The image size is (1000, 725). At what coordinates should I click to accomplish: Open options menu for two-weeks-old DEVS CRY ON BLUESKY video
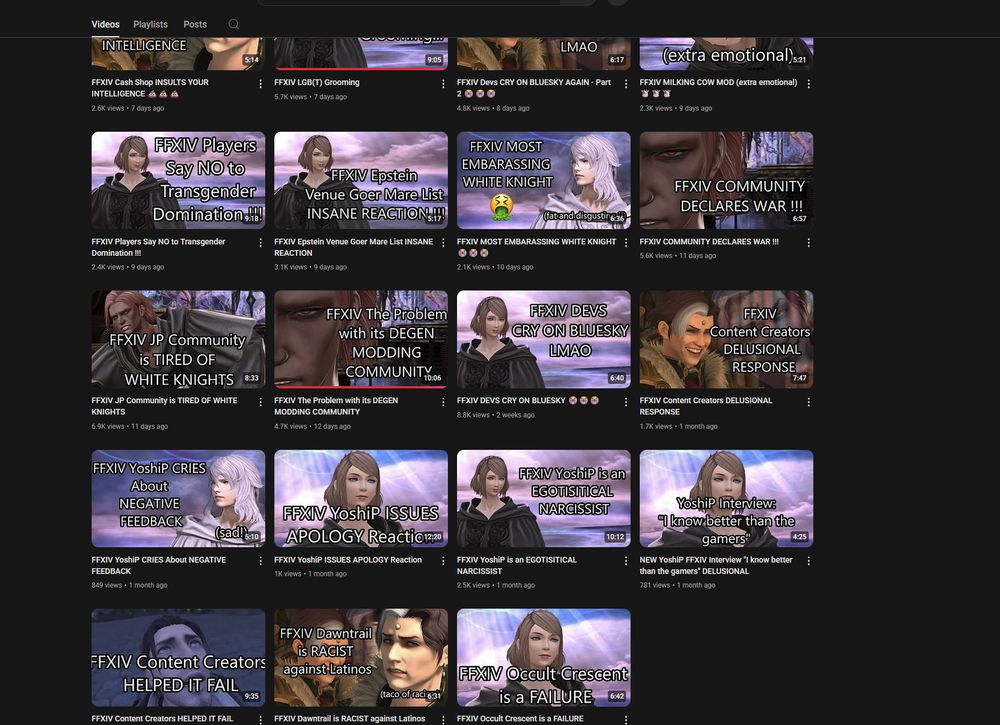pyautogui.click(x=626, y=402)
